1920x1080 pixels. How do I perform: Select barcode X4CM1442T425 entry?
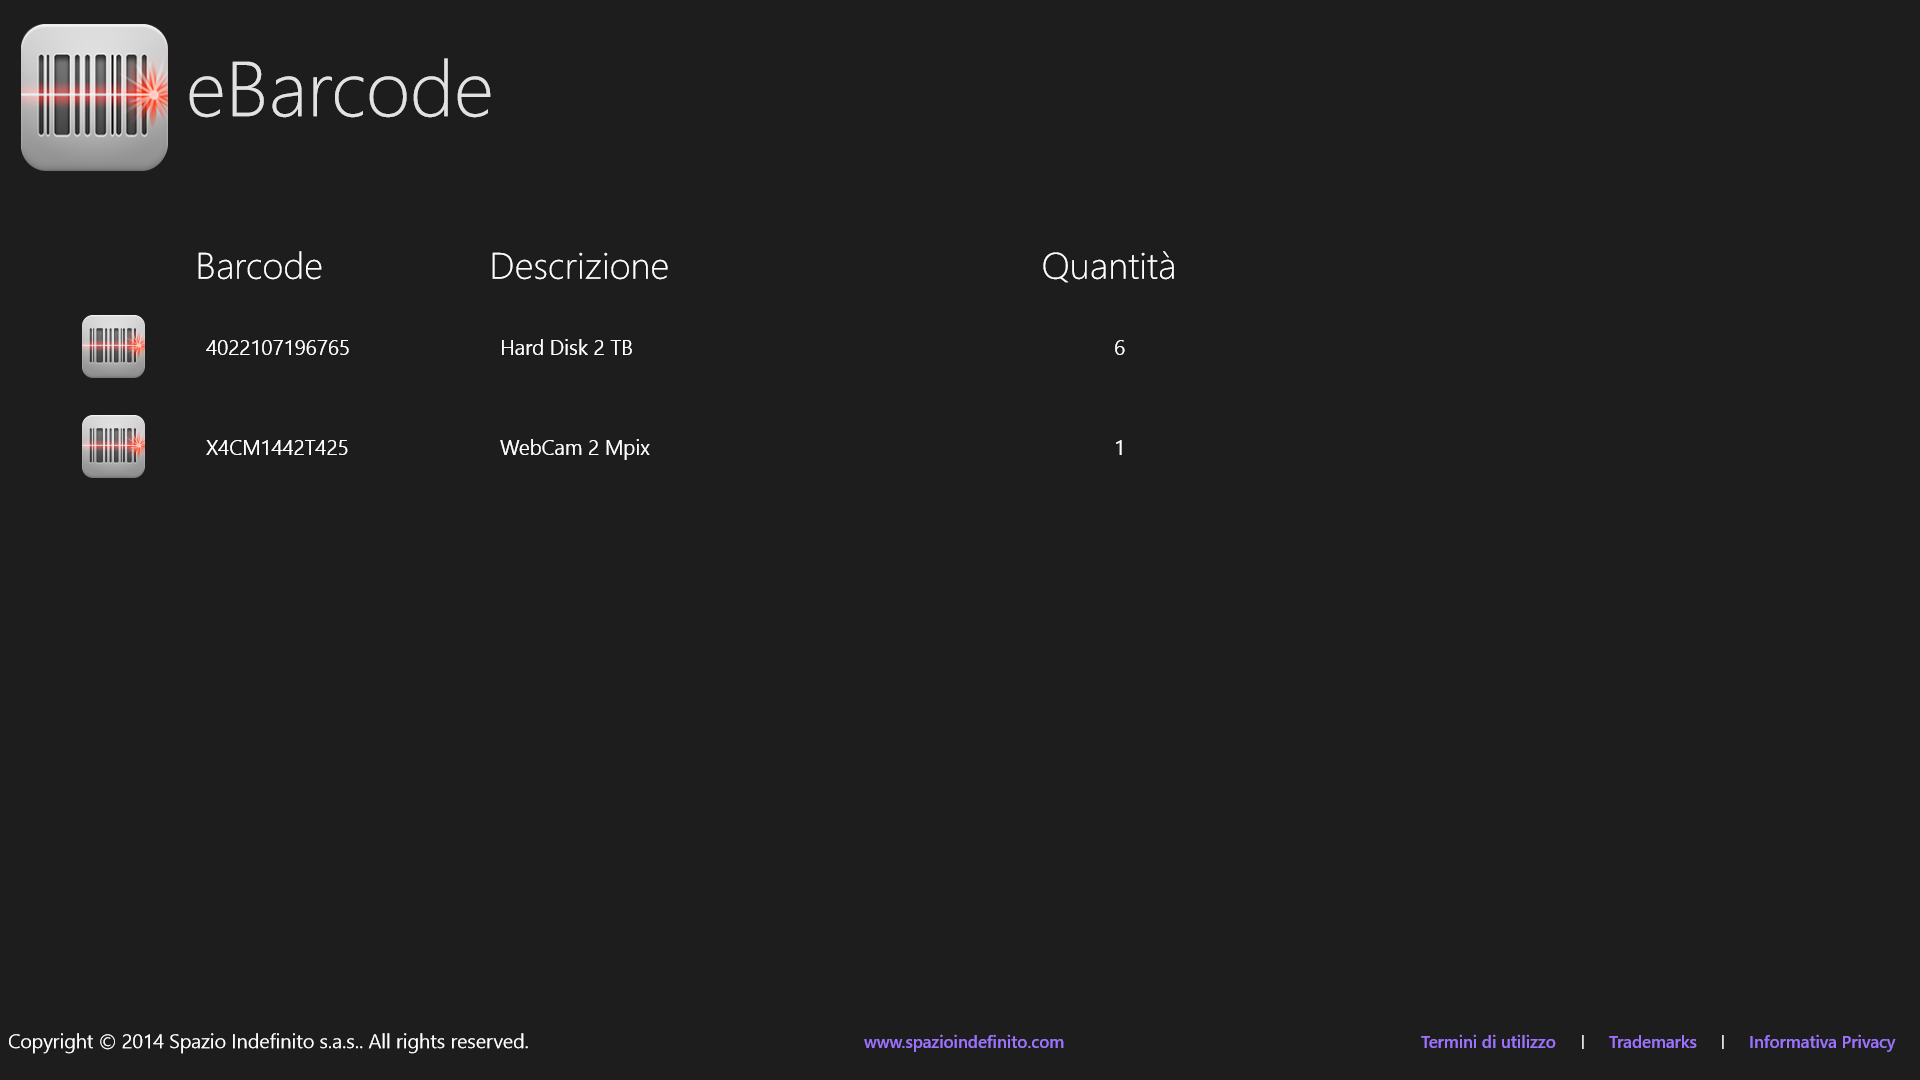(277, 448)
